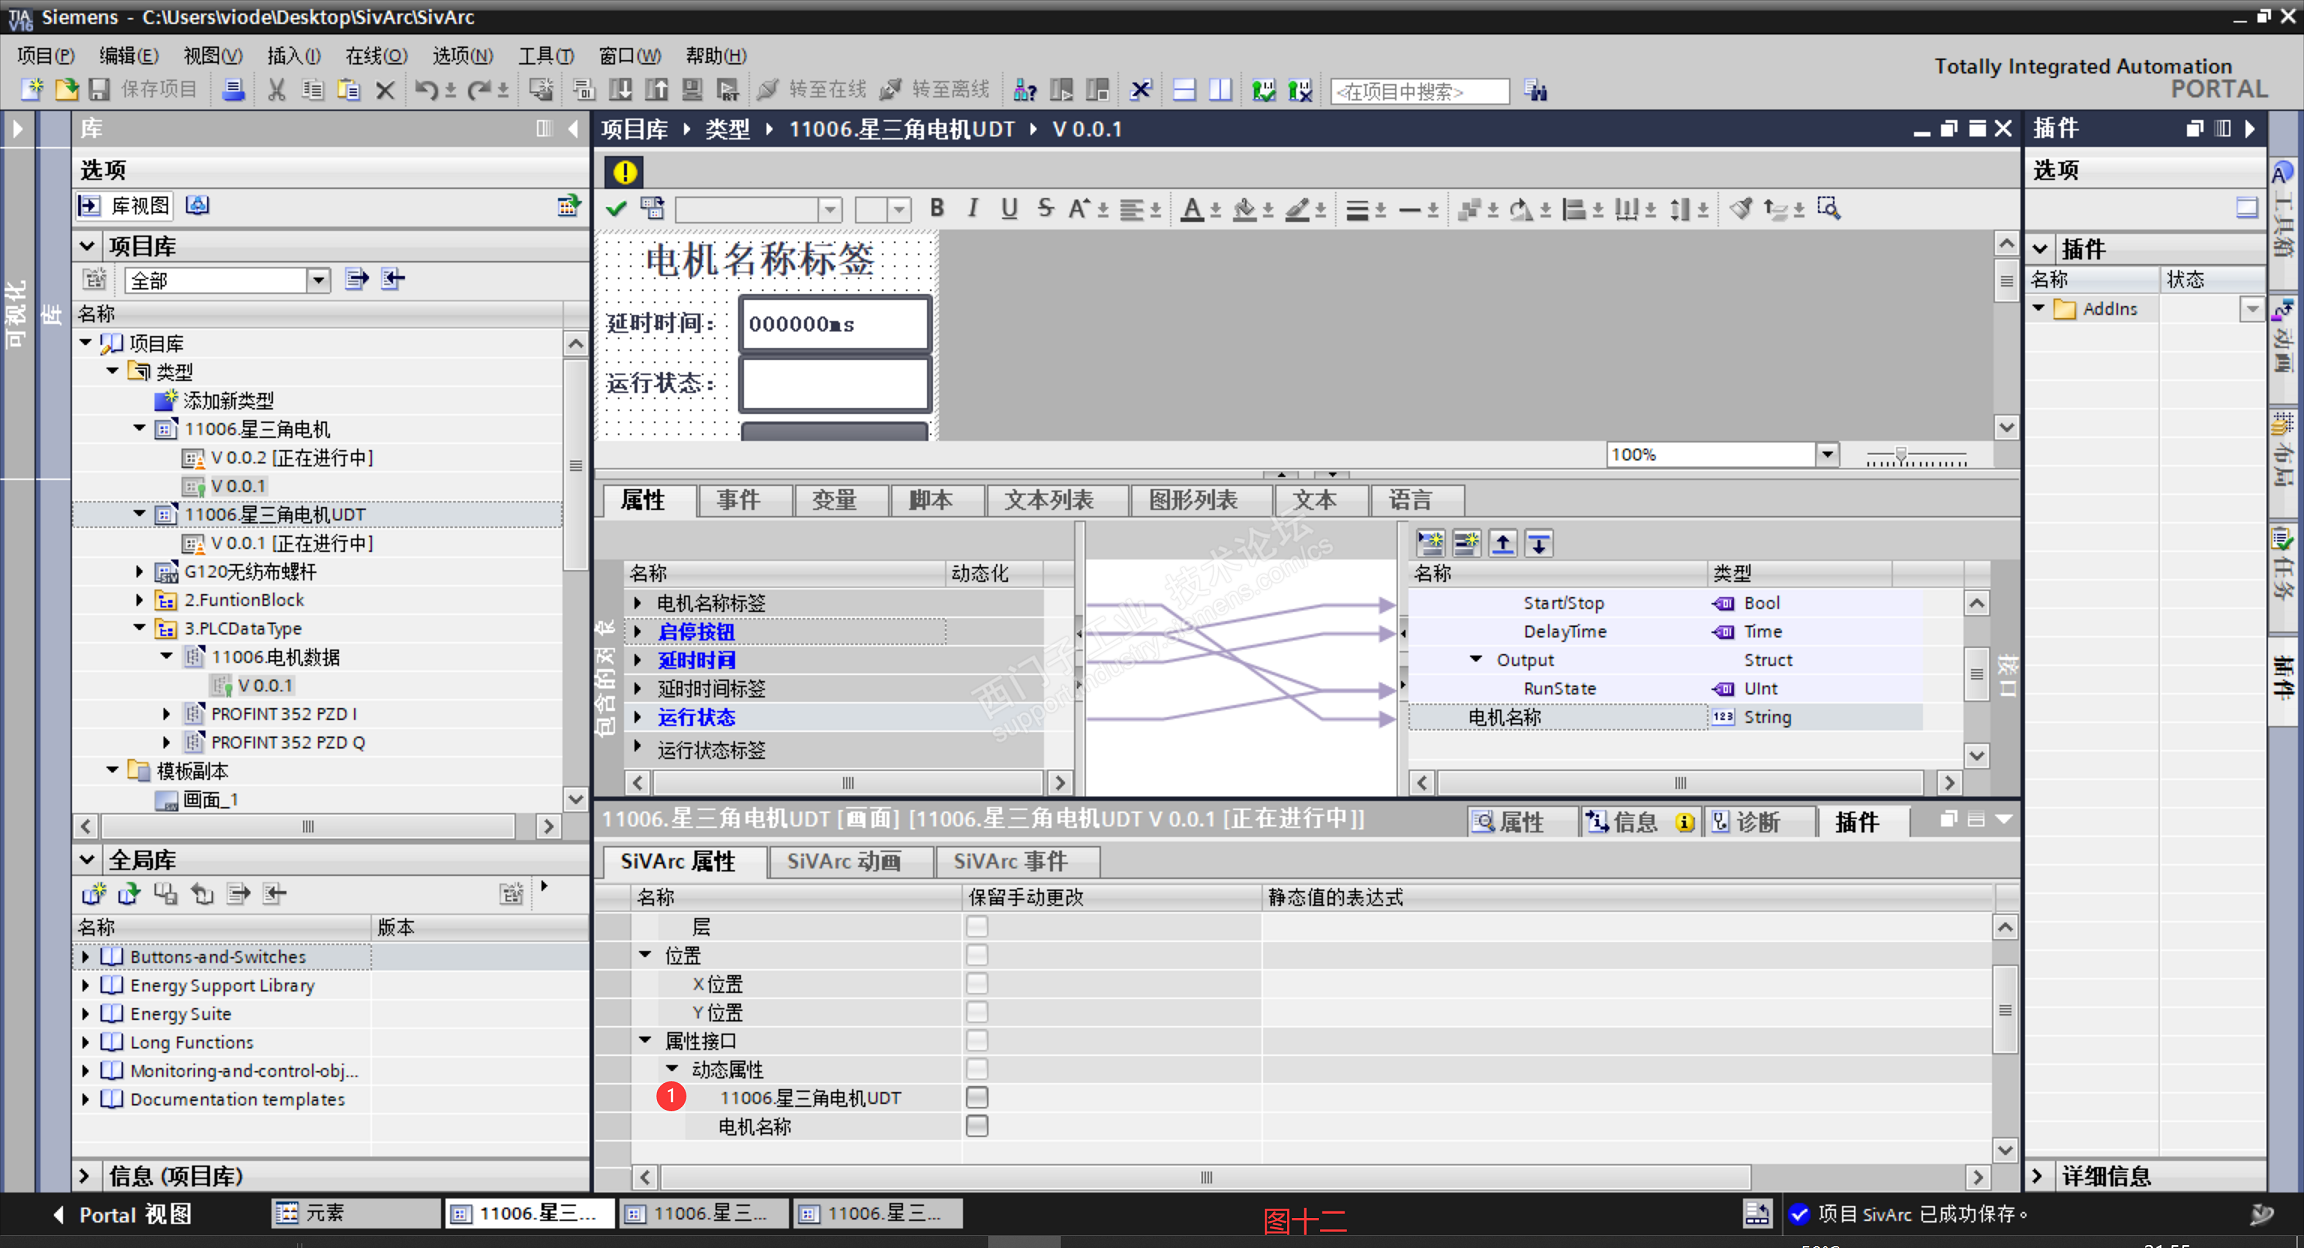Image resolution: width=2304 pixels, height=1248 pixels.
Task: Expand the G120无纺布螺杆 tree node
Action: pos(139,572)
